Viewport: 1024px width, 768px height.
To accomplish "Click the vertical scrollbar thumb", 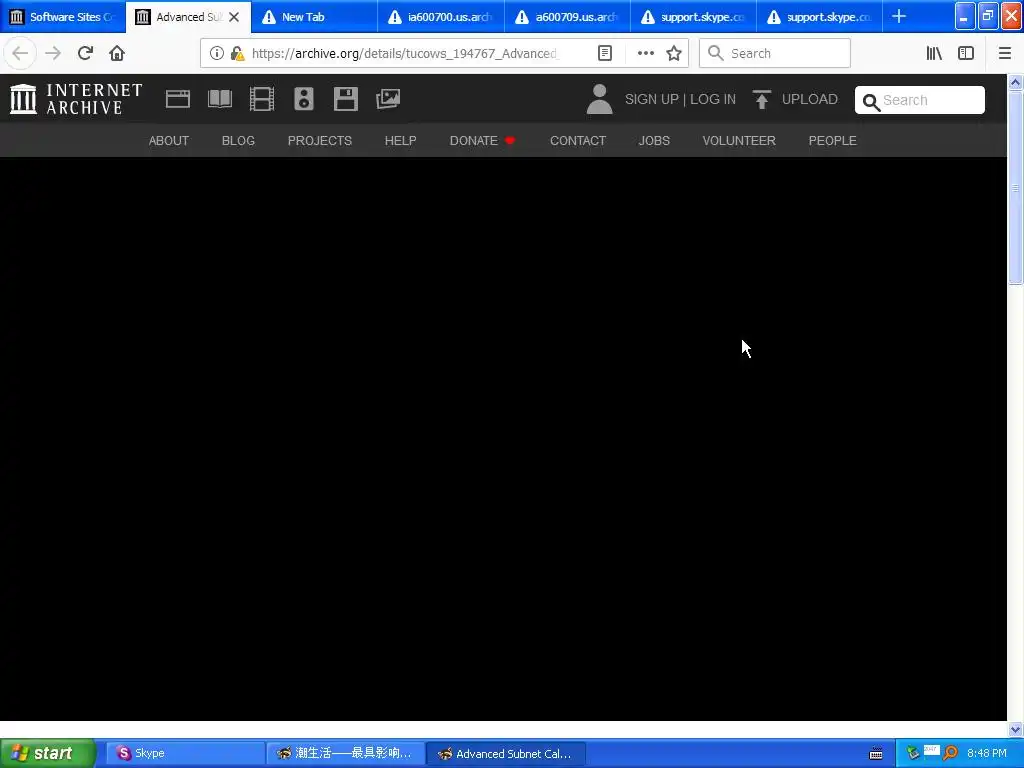I will coord(1015,188).
